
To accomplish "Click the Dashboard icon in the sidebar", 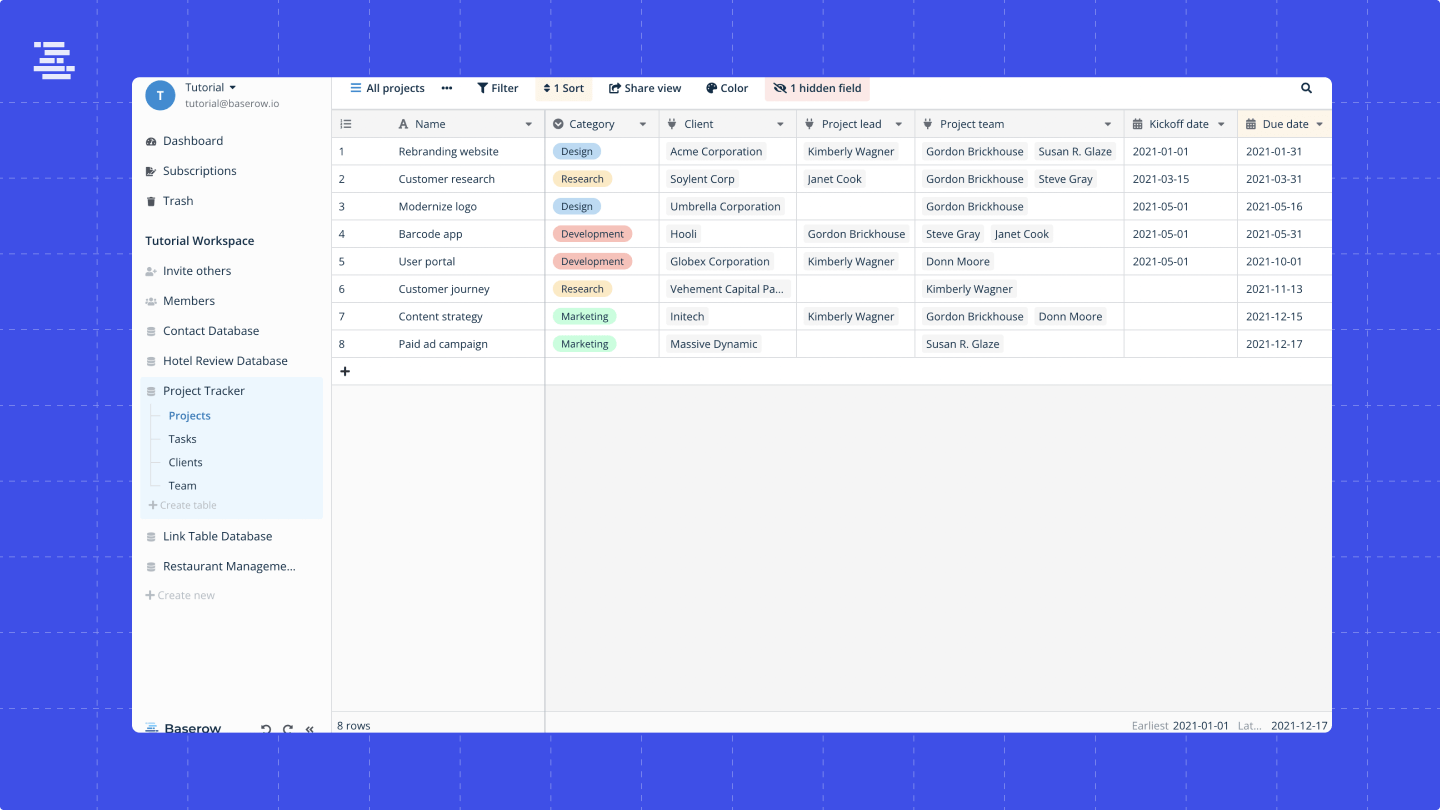I will 151,141.
